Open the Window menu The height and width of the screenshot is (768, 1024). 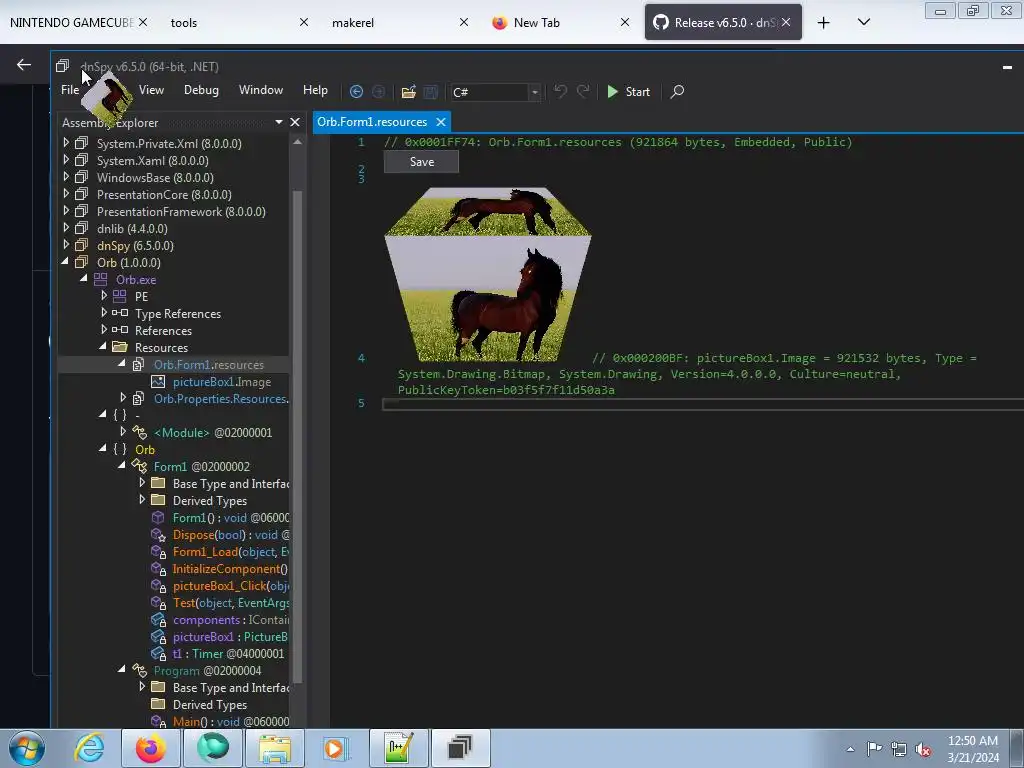tap(261, 90)
